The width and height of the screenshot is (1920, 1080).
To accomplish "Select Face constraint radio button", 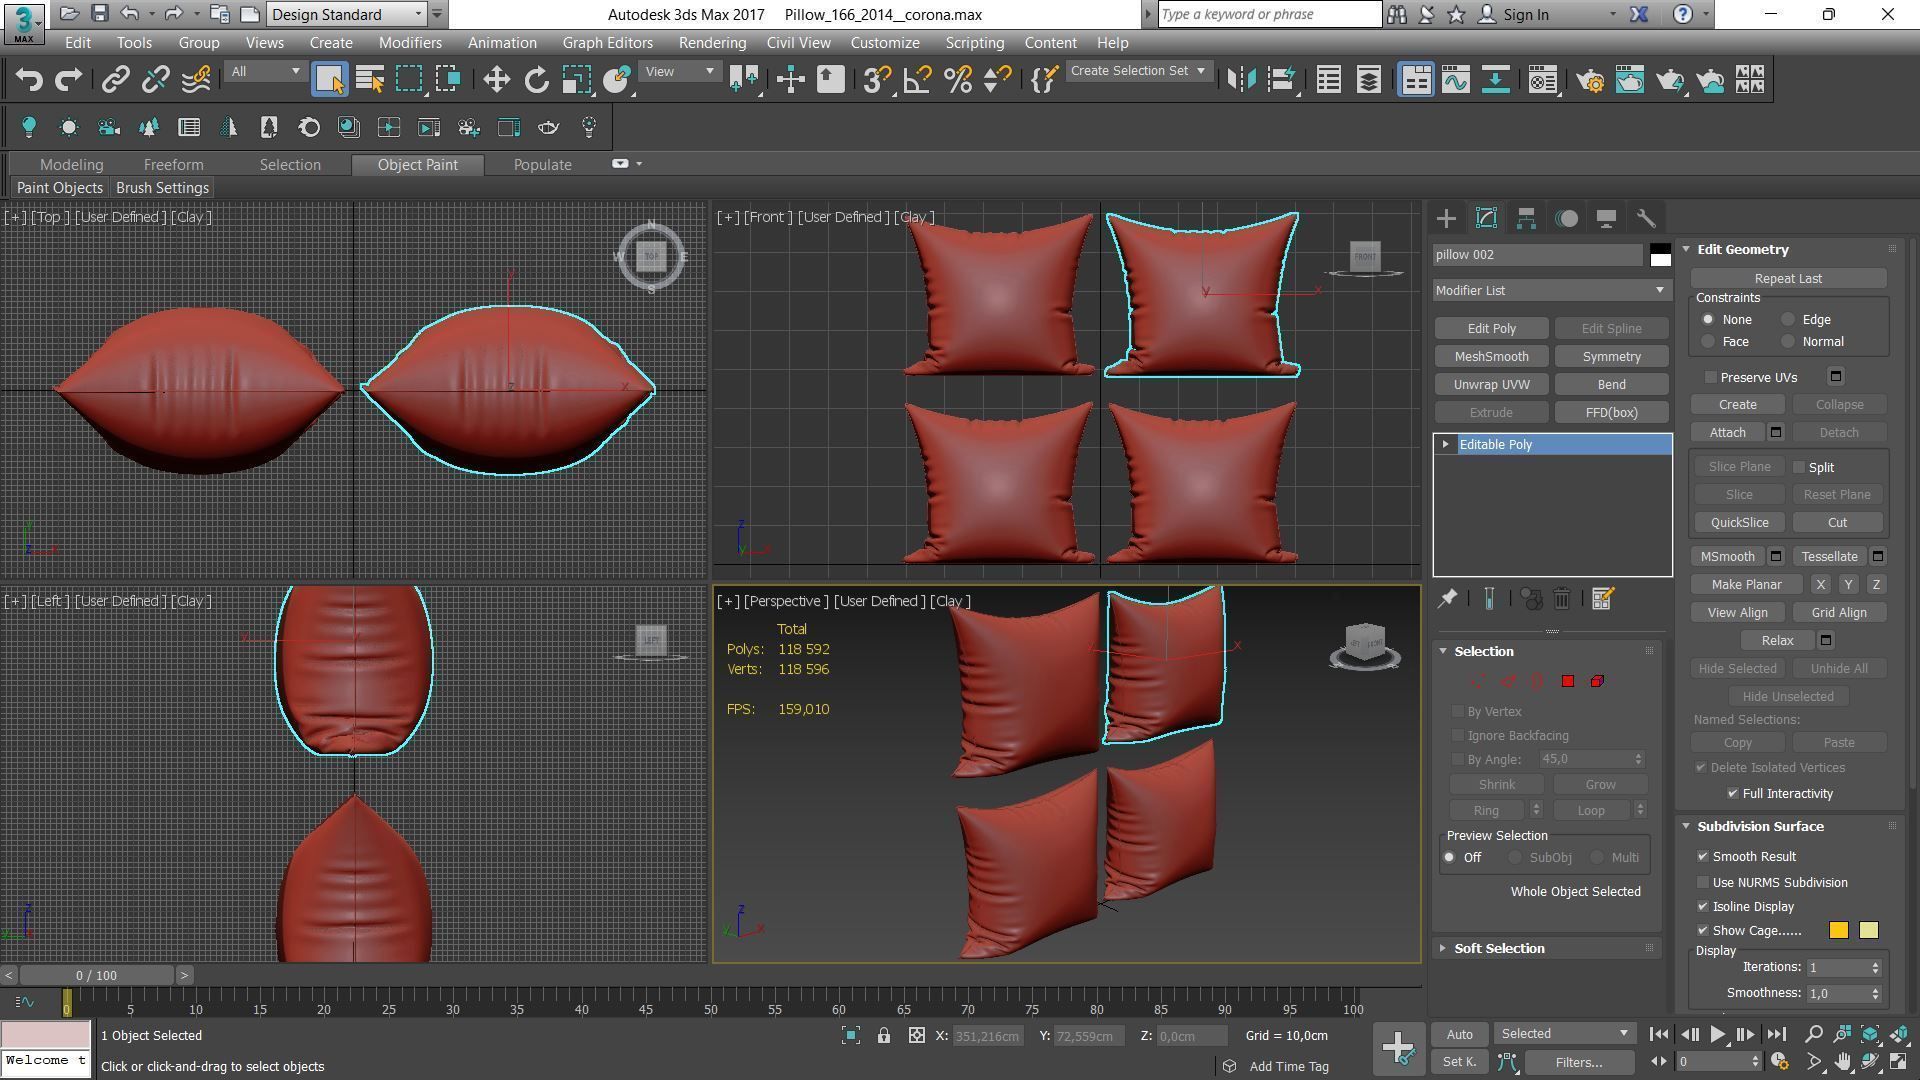I will click(1708, 342).
